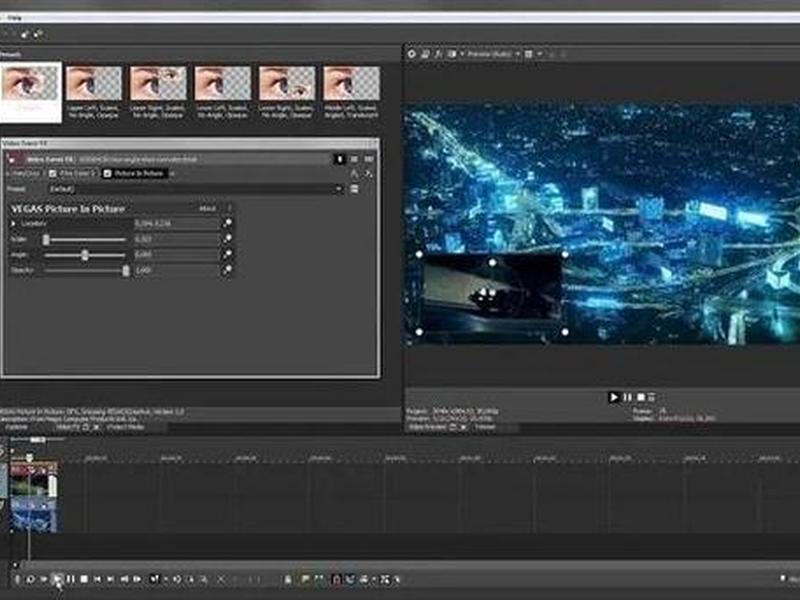Toggle Split Screen View in the preview toolbar
The width and height of the screenshot is (800, 600).
point(452,54)
